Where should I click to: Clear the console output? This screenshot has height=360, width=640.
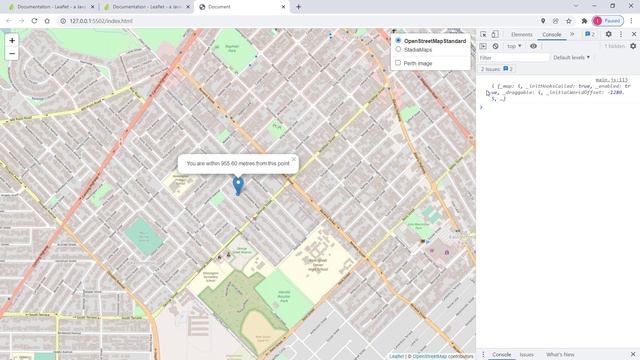495,46
